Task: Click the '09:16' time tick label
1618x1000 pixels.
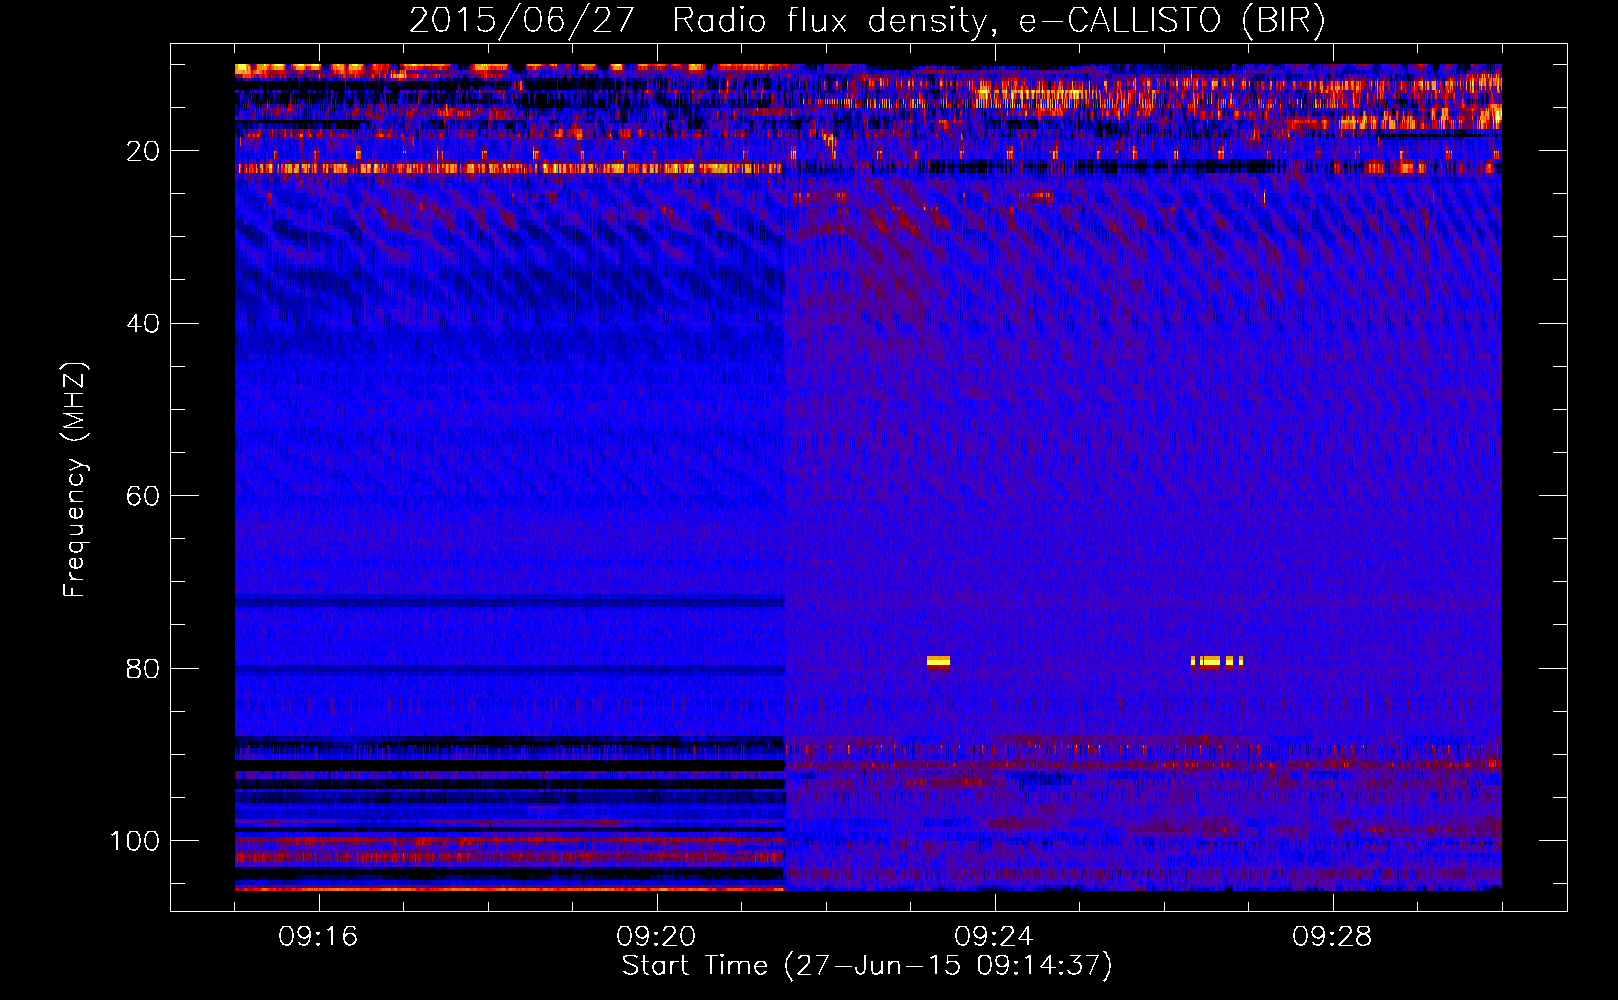Action: click(x=318, y=937)
